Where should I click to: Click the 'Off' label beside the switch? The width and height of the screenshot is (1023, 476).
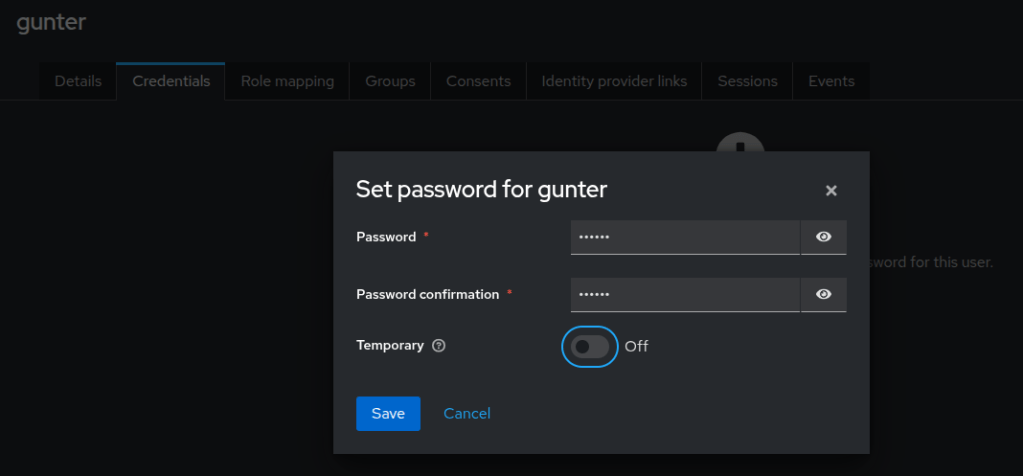click(637, 346)
